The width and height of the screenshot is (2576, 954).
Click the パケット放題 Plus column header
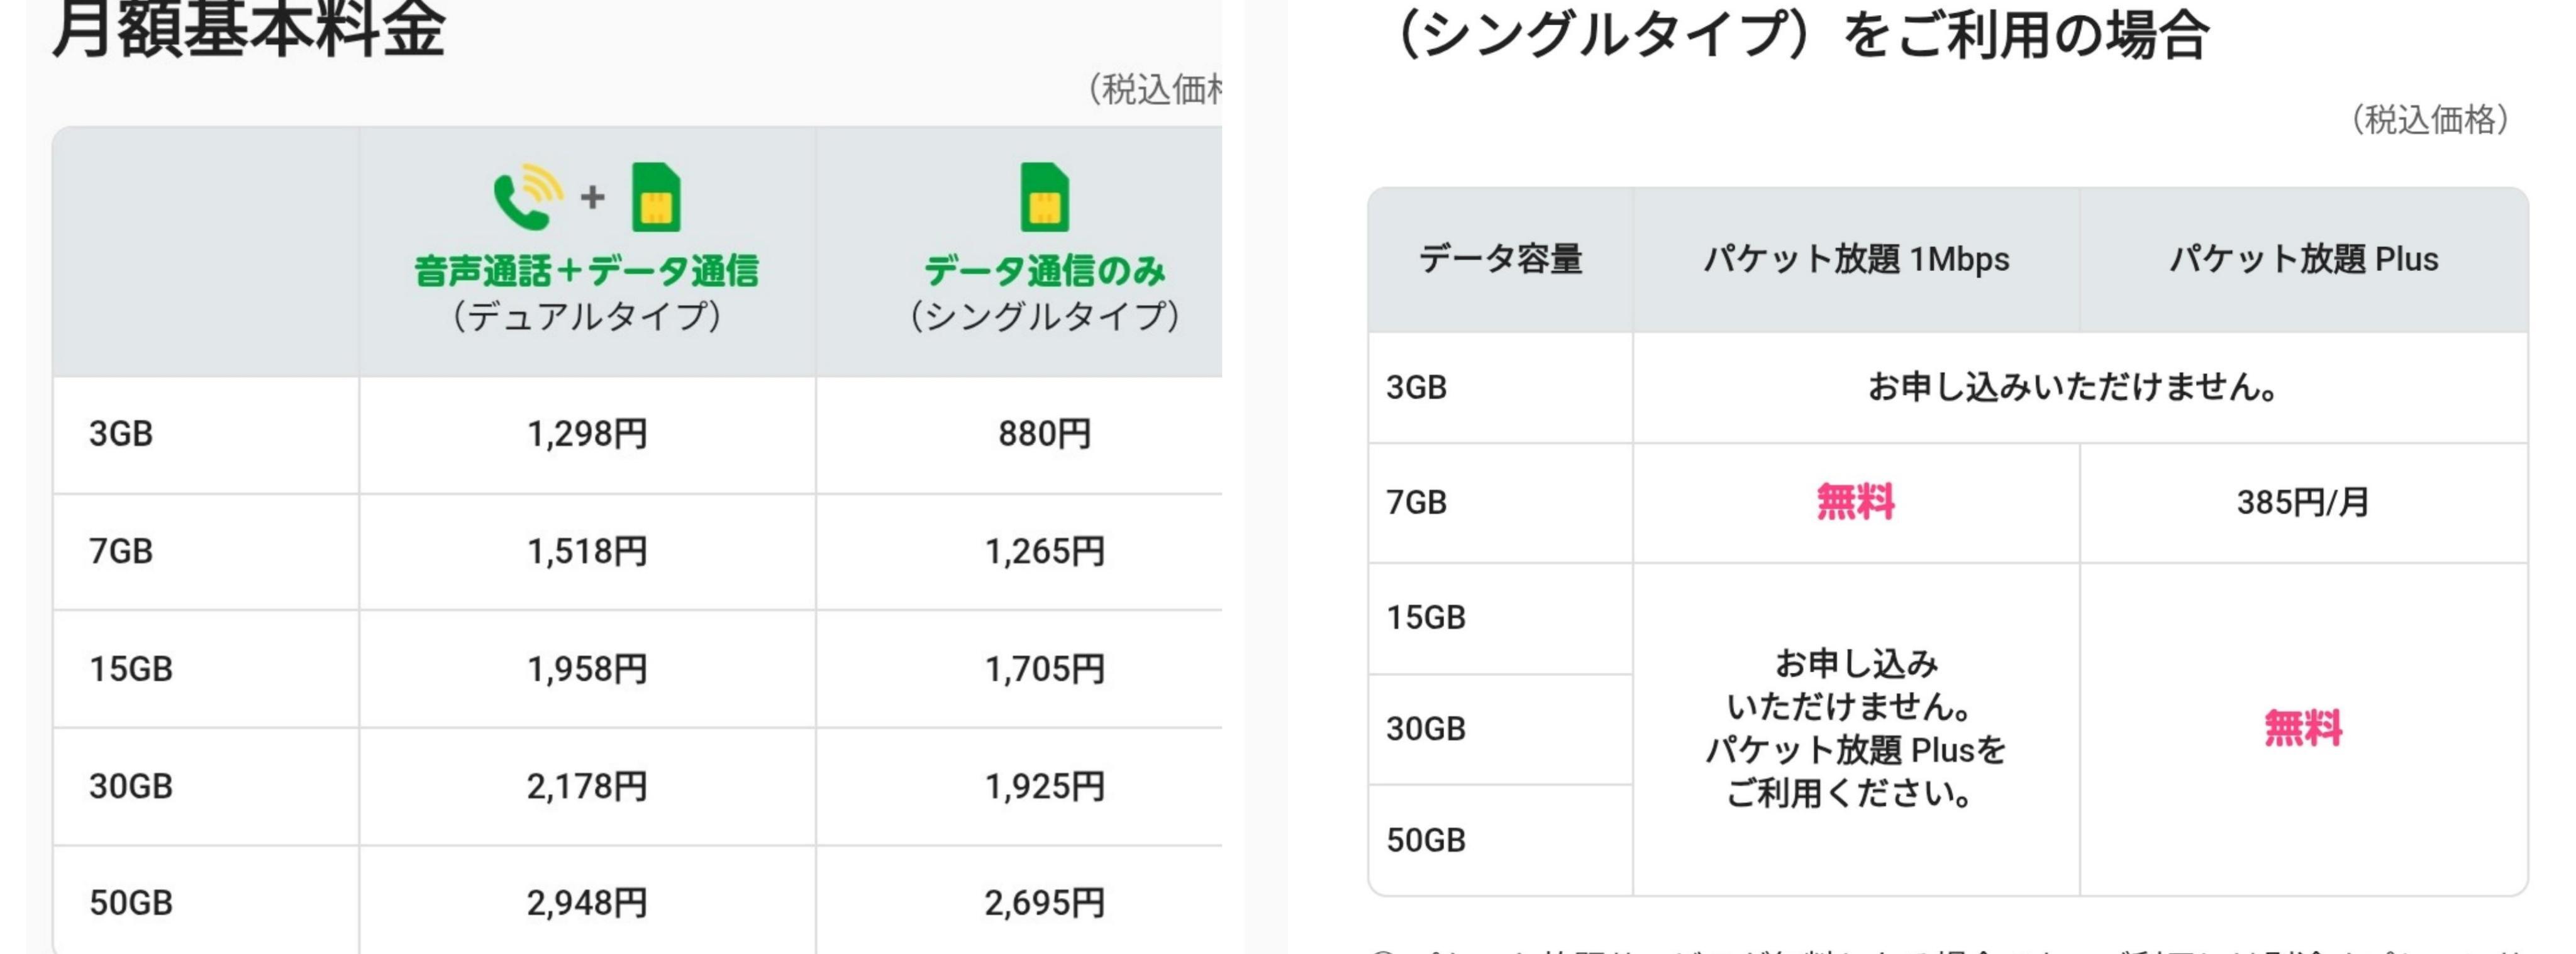pos(2303,260)
